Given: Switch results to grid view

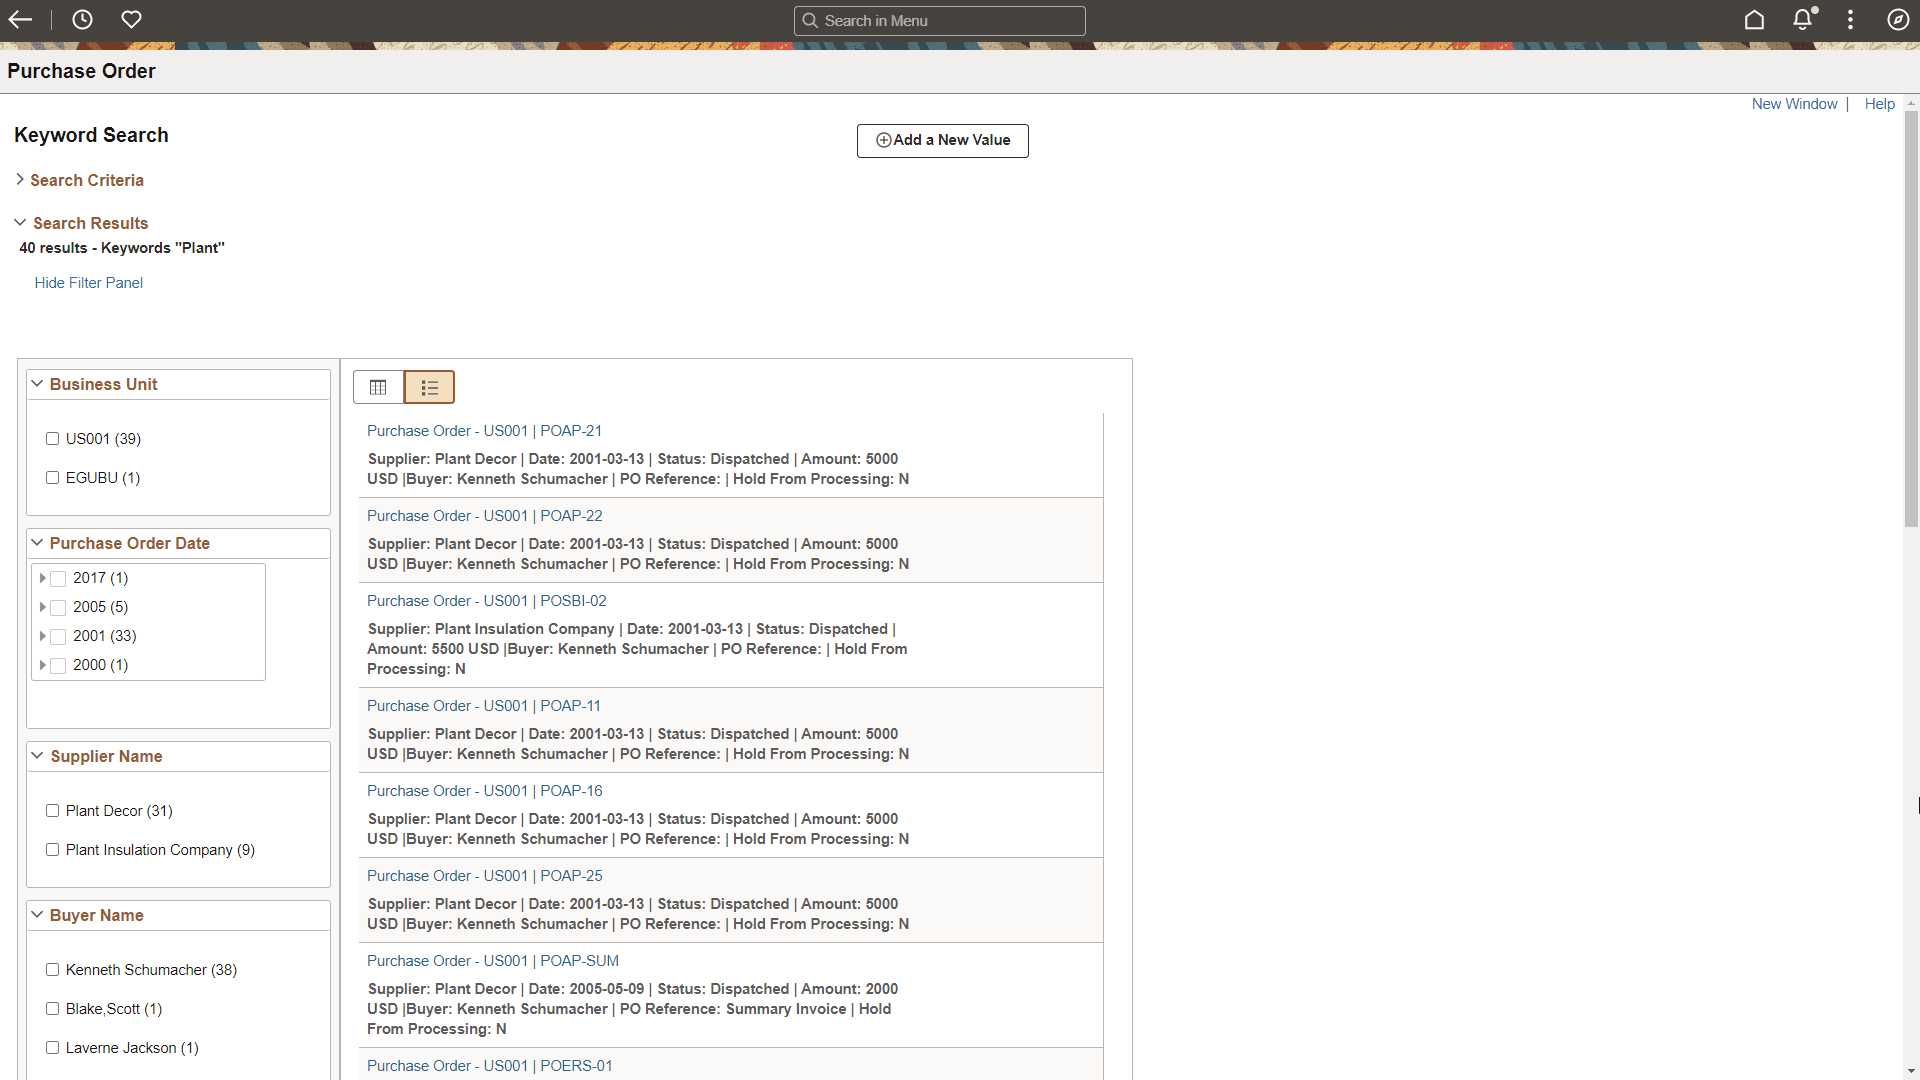Looking at the screenshot, I should (378, 387).
